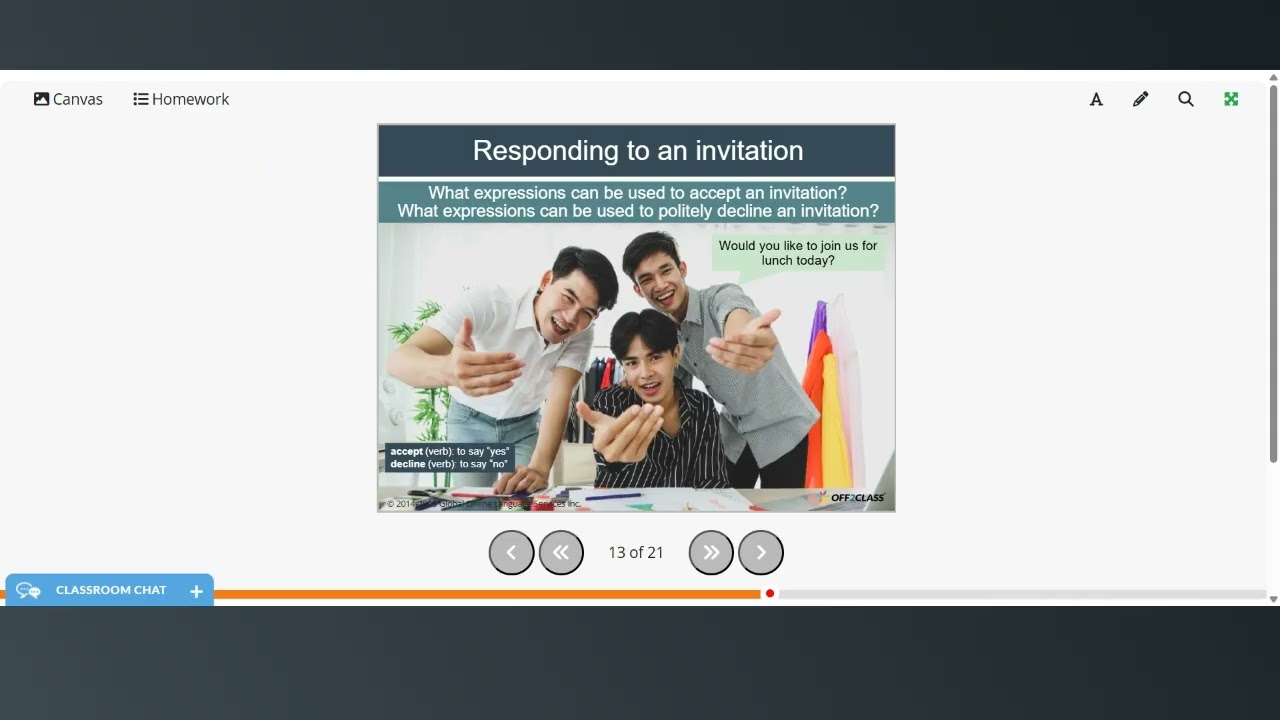
Task: Click the lunch invitation speech bubble
Action: [798, 253]
